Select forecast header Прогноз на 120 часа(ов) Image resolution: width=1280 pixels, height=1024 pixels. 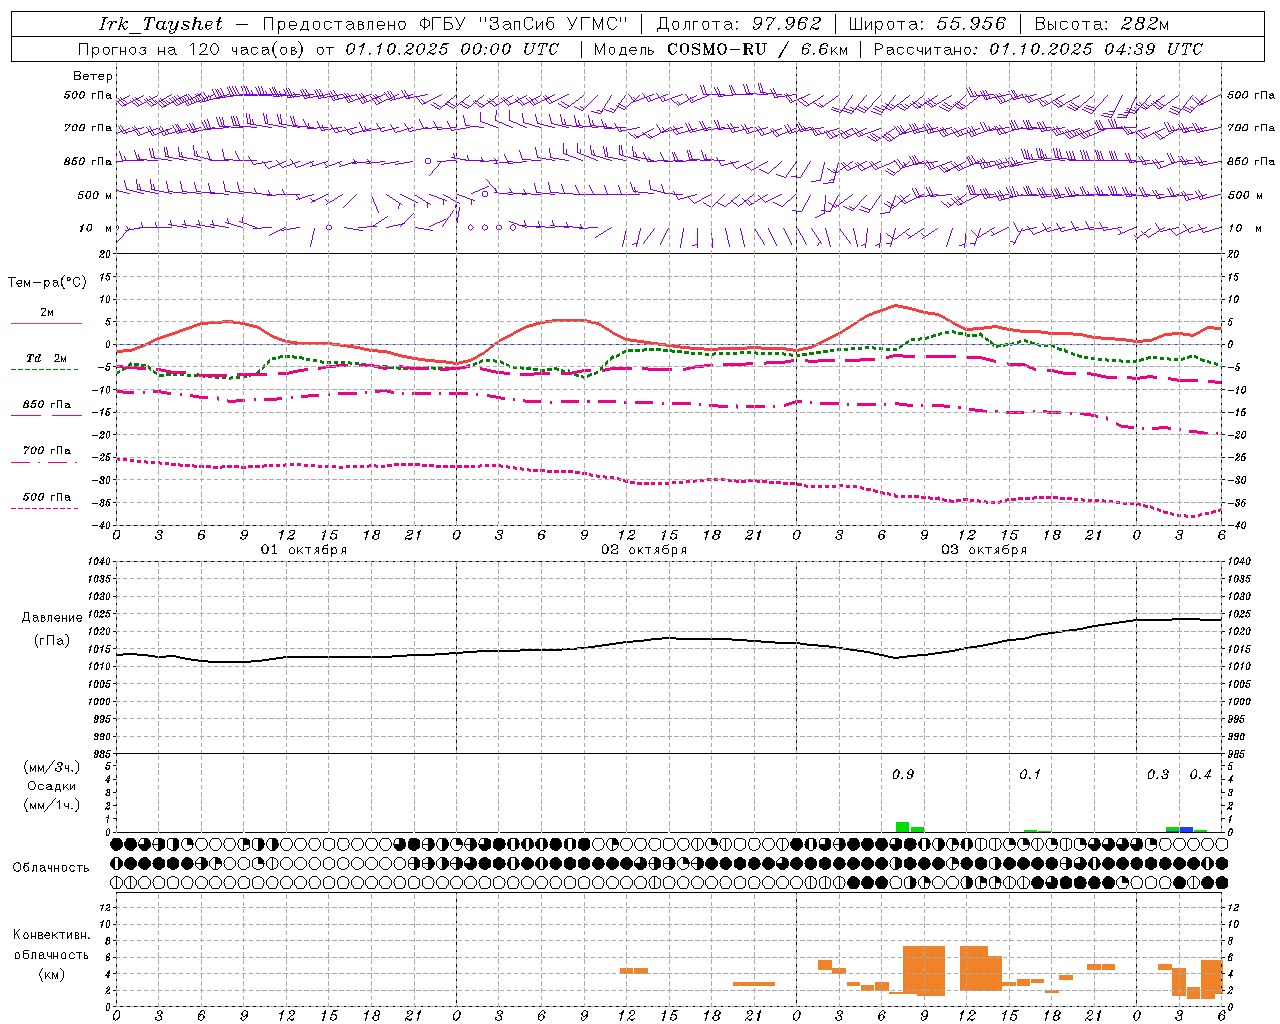click(x=192, y=49)
